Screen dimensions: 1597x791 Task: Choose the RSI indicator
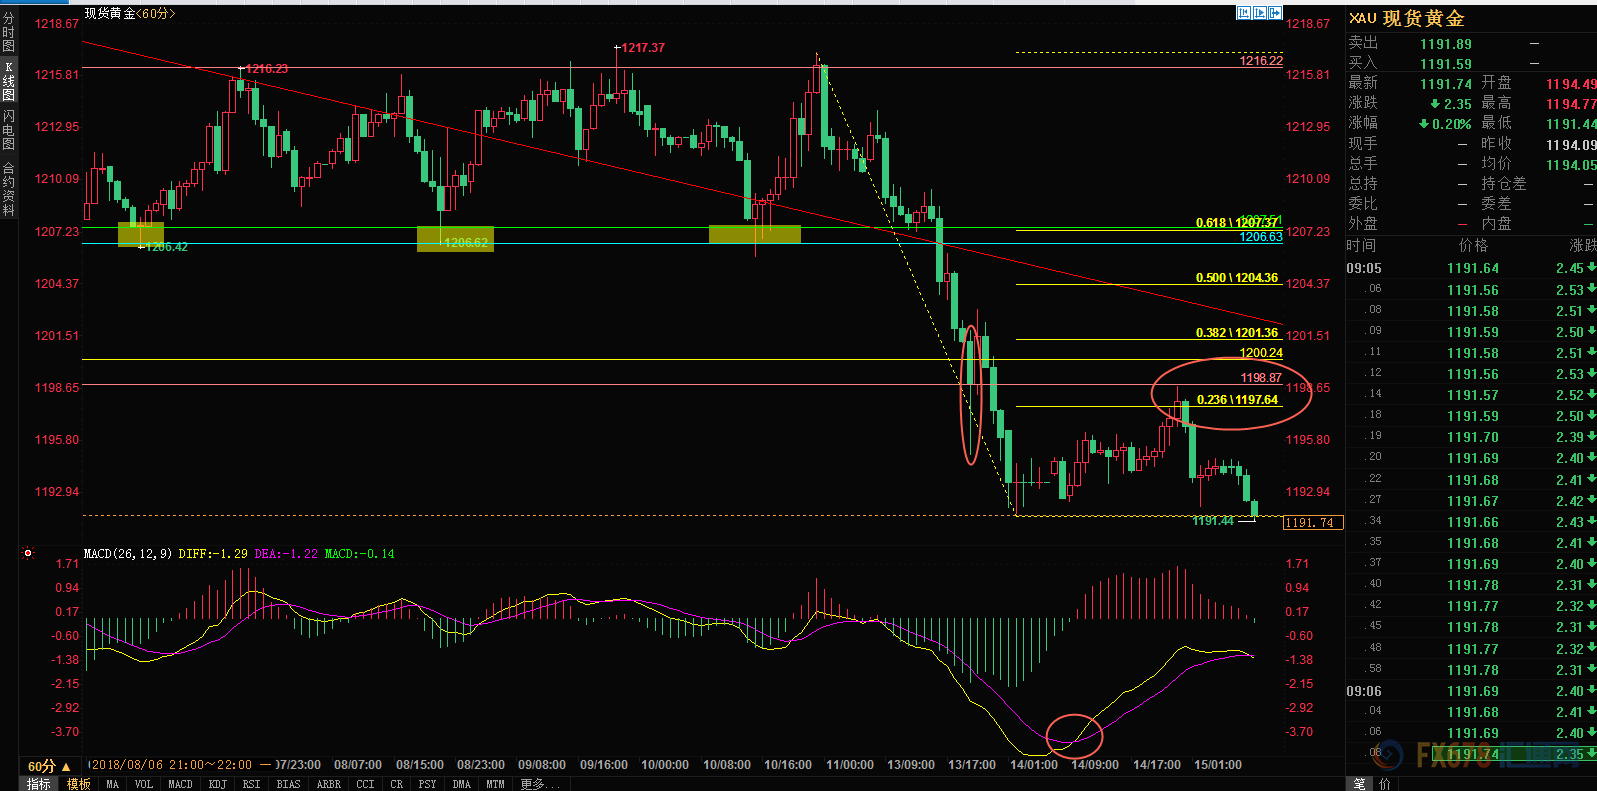[251, 784]
